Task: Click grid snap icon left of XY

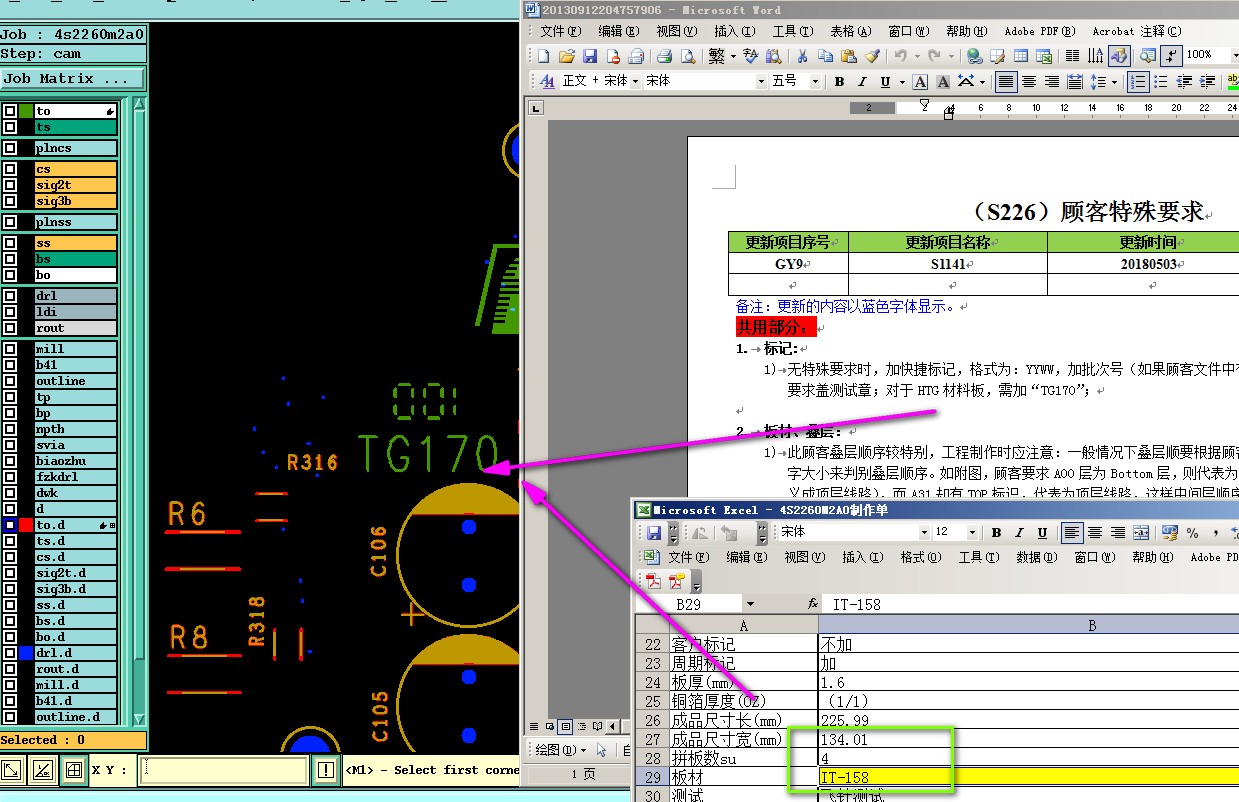Action: pos(73,769)
